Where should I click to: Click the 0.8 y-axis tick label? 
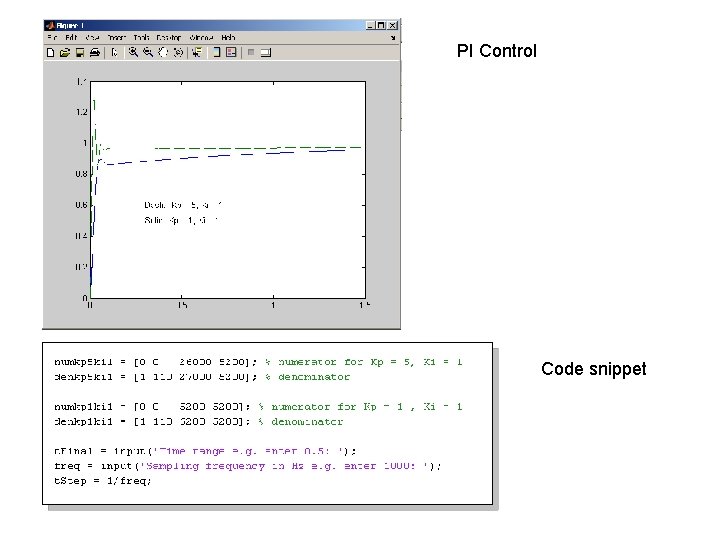coord(81,174)
